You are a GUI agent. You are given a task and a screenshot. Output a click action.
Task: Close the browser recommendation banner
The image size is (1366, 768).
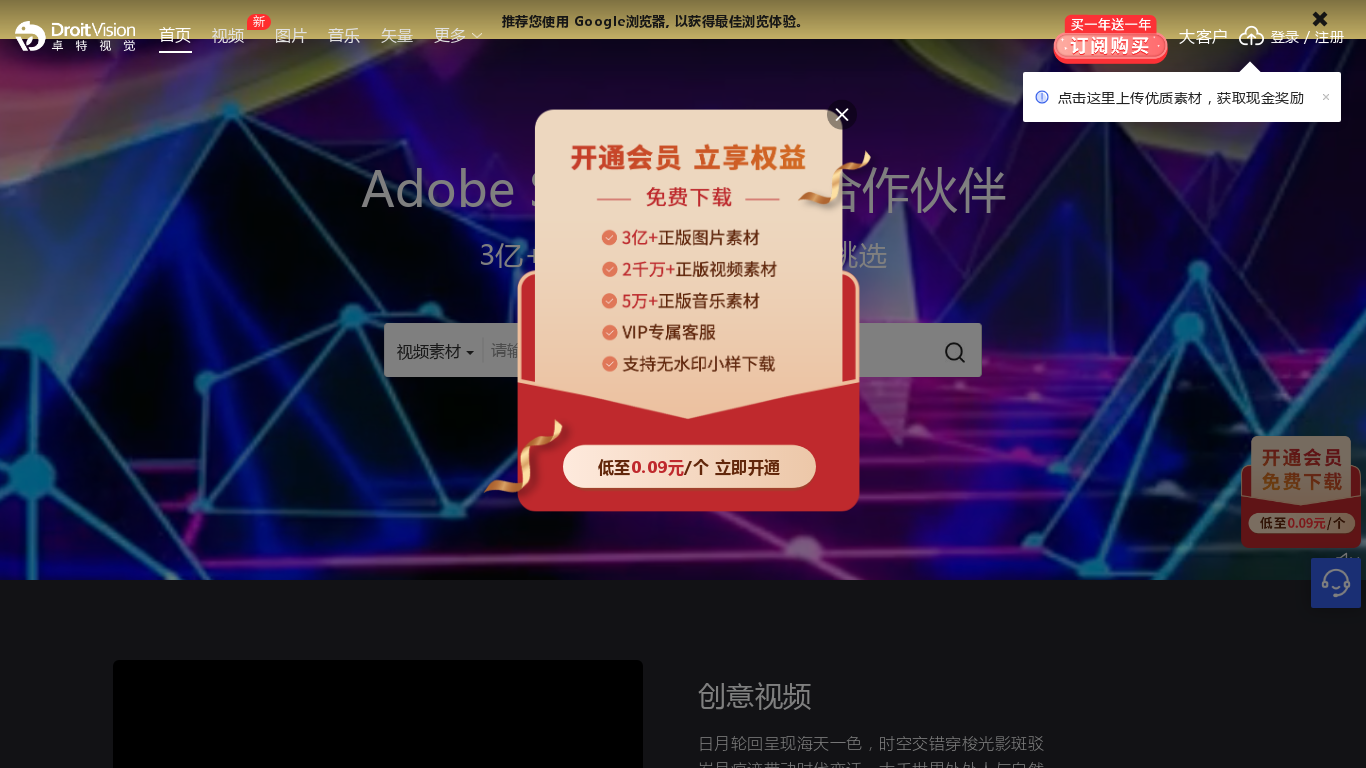tap(1320, 18)
